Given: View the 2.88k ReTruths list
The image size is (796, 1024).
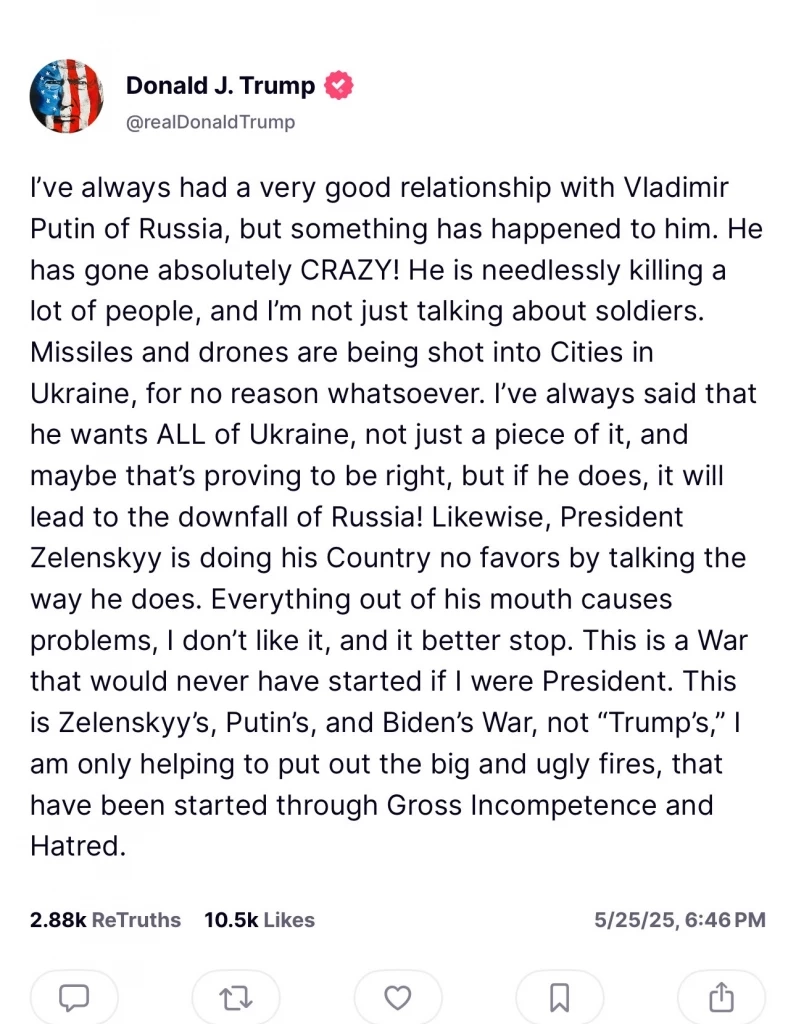Looking at the screenshot, I should pyautogui.click(x=105, y=920).
